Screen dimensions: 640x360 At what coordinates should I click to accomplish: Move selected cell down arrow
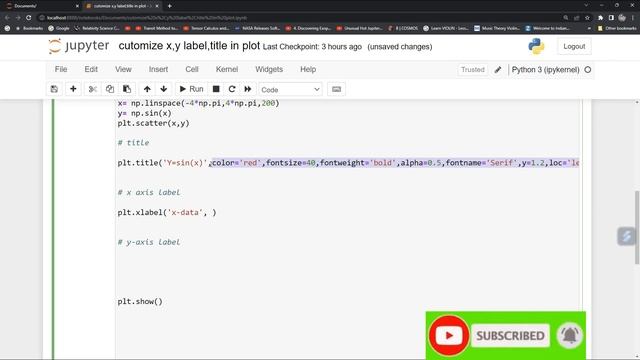[164, 89]
